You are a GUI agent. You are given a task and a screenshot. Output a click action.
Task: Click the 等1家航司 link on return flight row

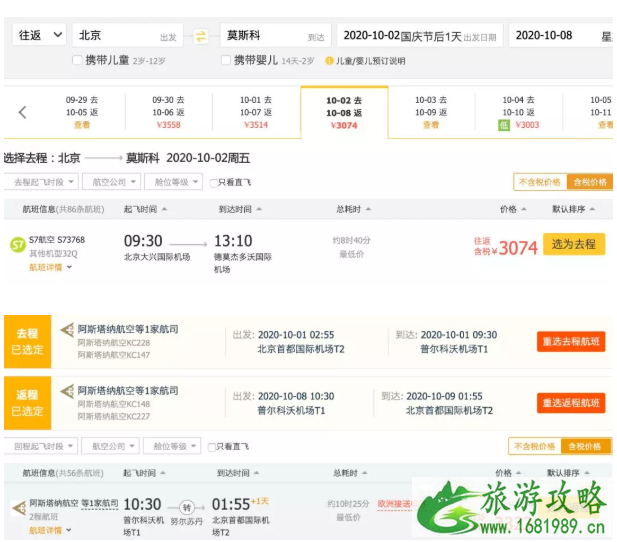click(x=100, y=503)
